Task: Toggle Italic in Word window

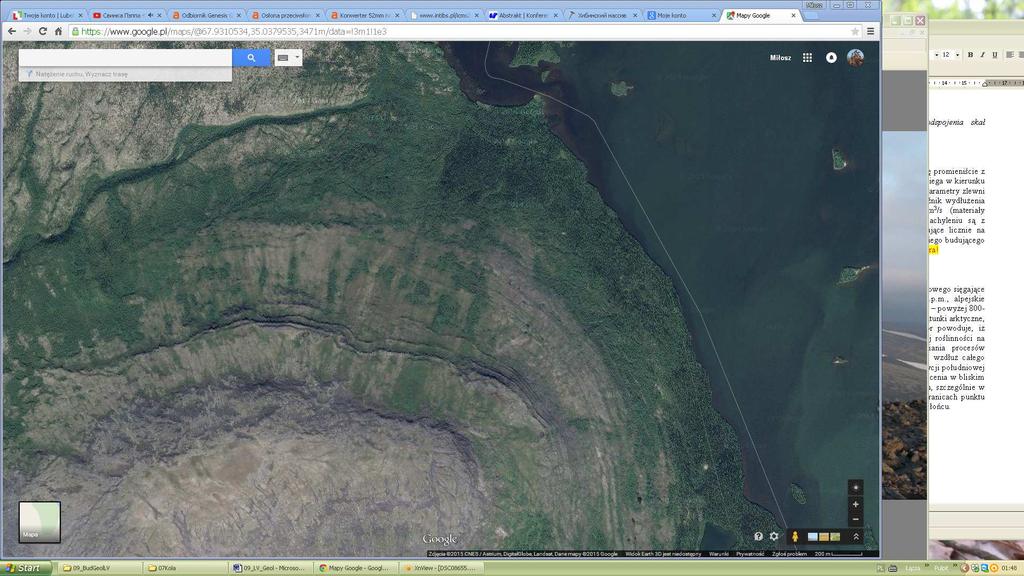Action: pyautogui.click(x=982, y=55)
